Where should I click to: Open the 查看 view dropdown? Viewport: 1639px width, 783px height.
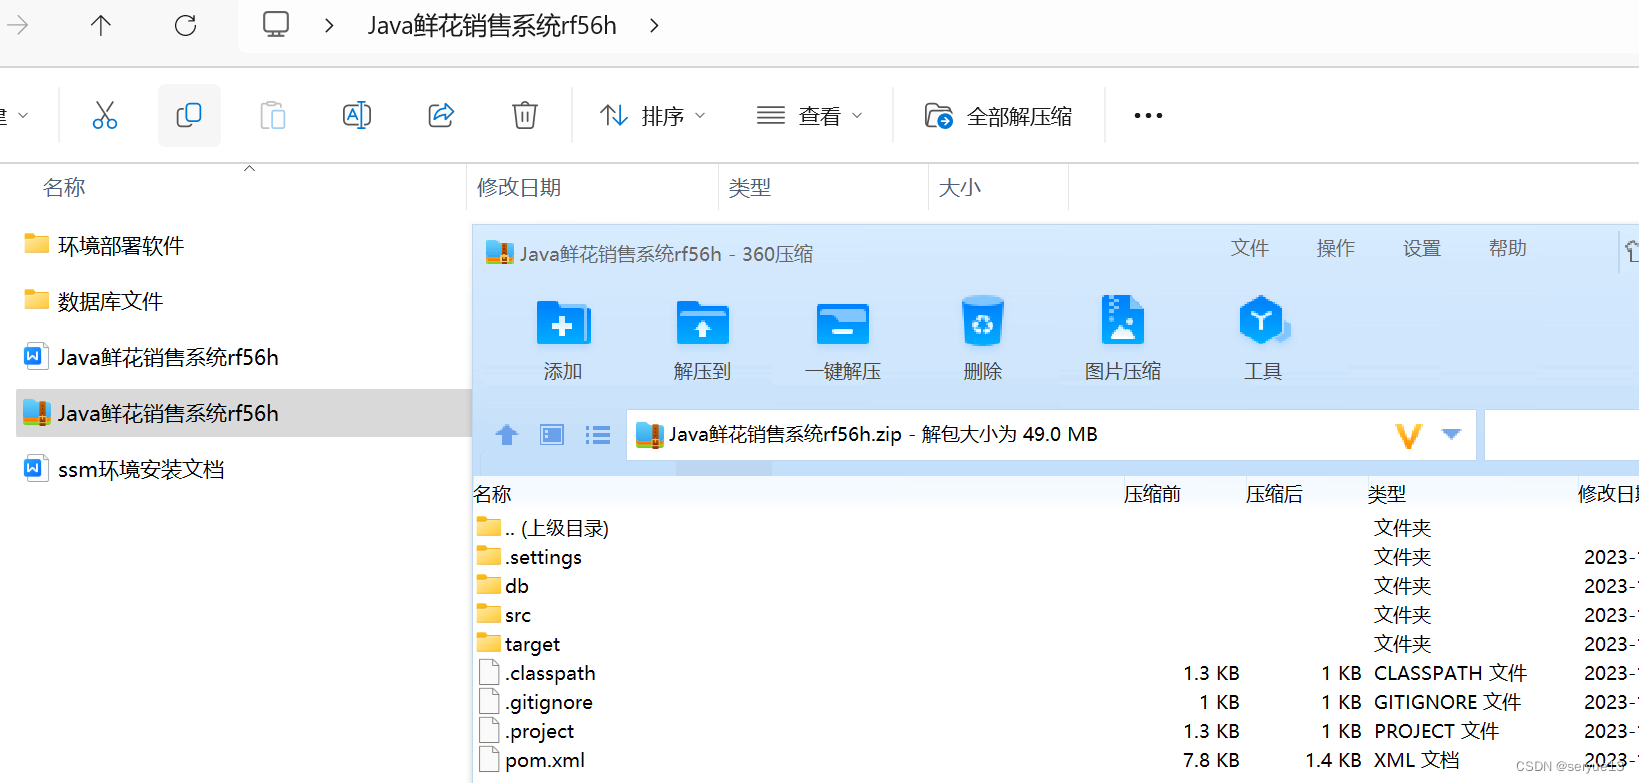tap(810, 116)
